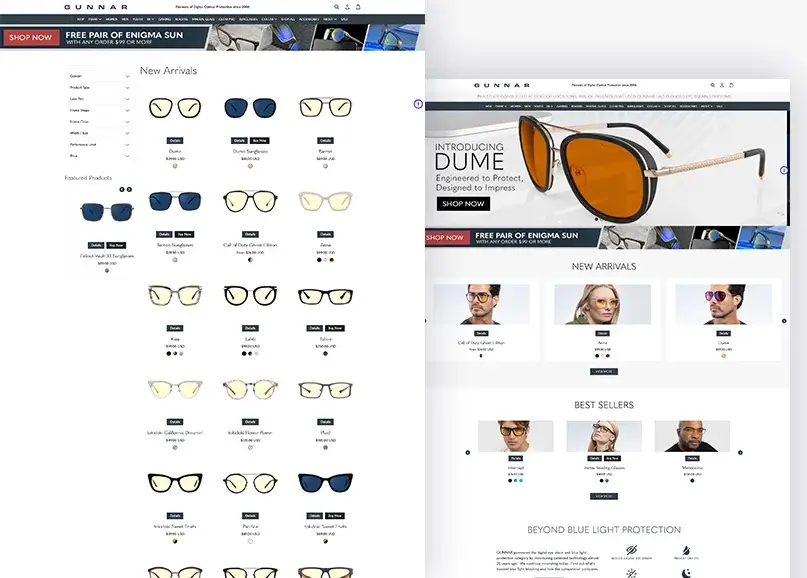
Task: Open account icon in the left listing page header
Action: 347,7
